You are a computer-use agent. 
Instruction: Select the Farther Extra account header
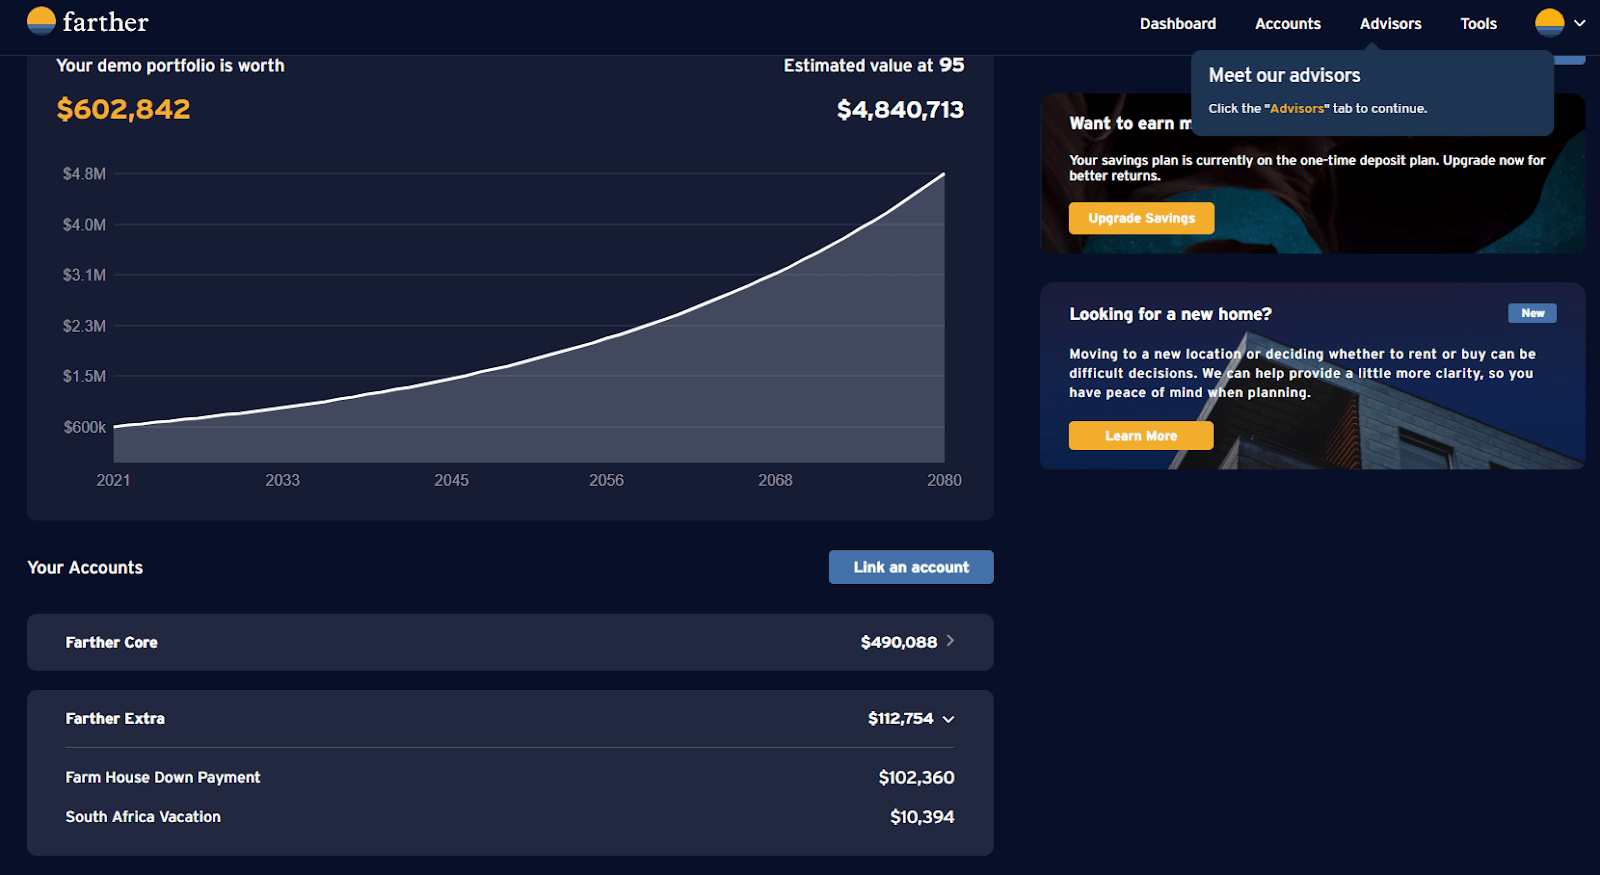pyautogui.click(x=510, y=719)
